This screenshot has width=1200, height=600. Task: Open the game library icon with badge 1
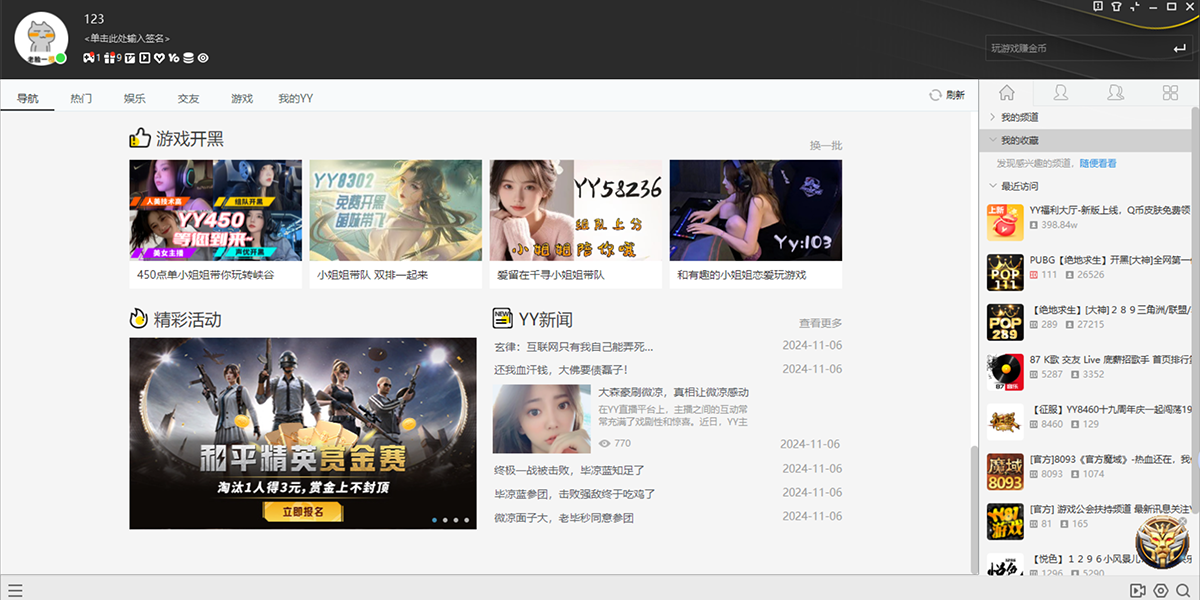coord(88,58)
